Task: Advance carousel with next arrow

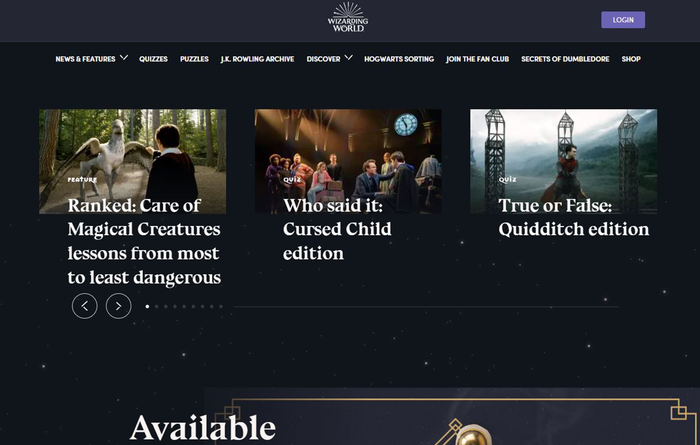Action: click(119, 306)
